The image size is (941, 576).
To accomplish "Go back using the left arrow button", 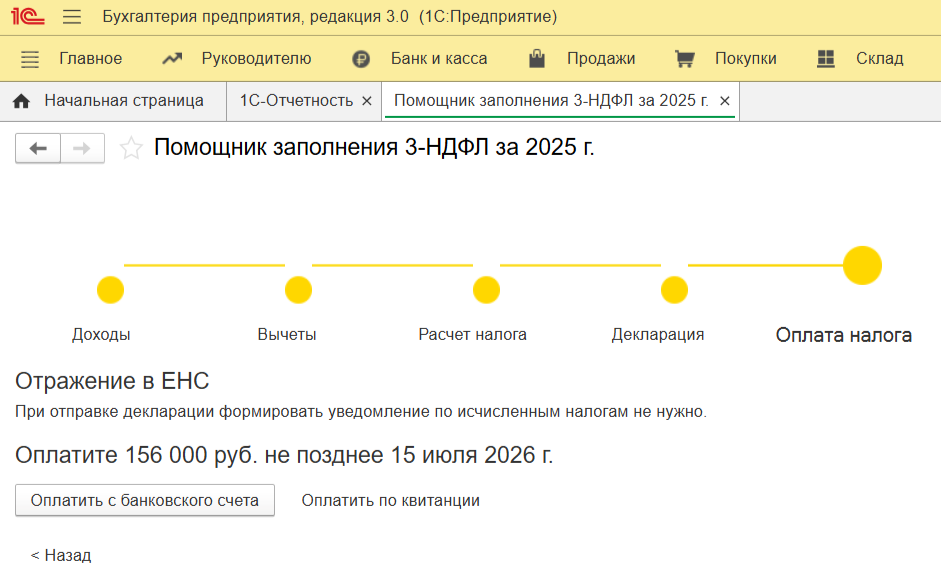I will point(38,149).
